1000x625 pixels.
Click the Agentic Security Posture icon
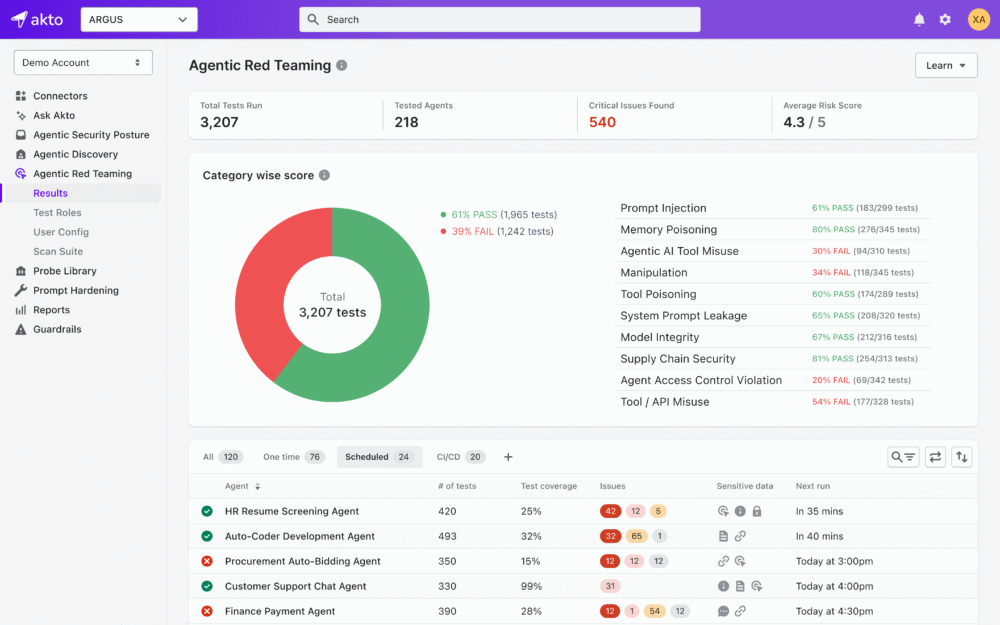pos(21,135)
